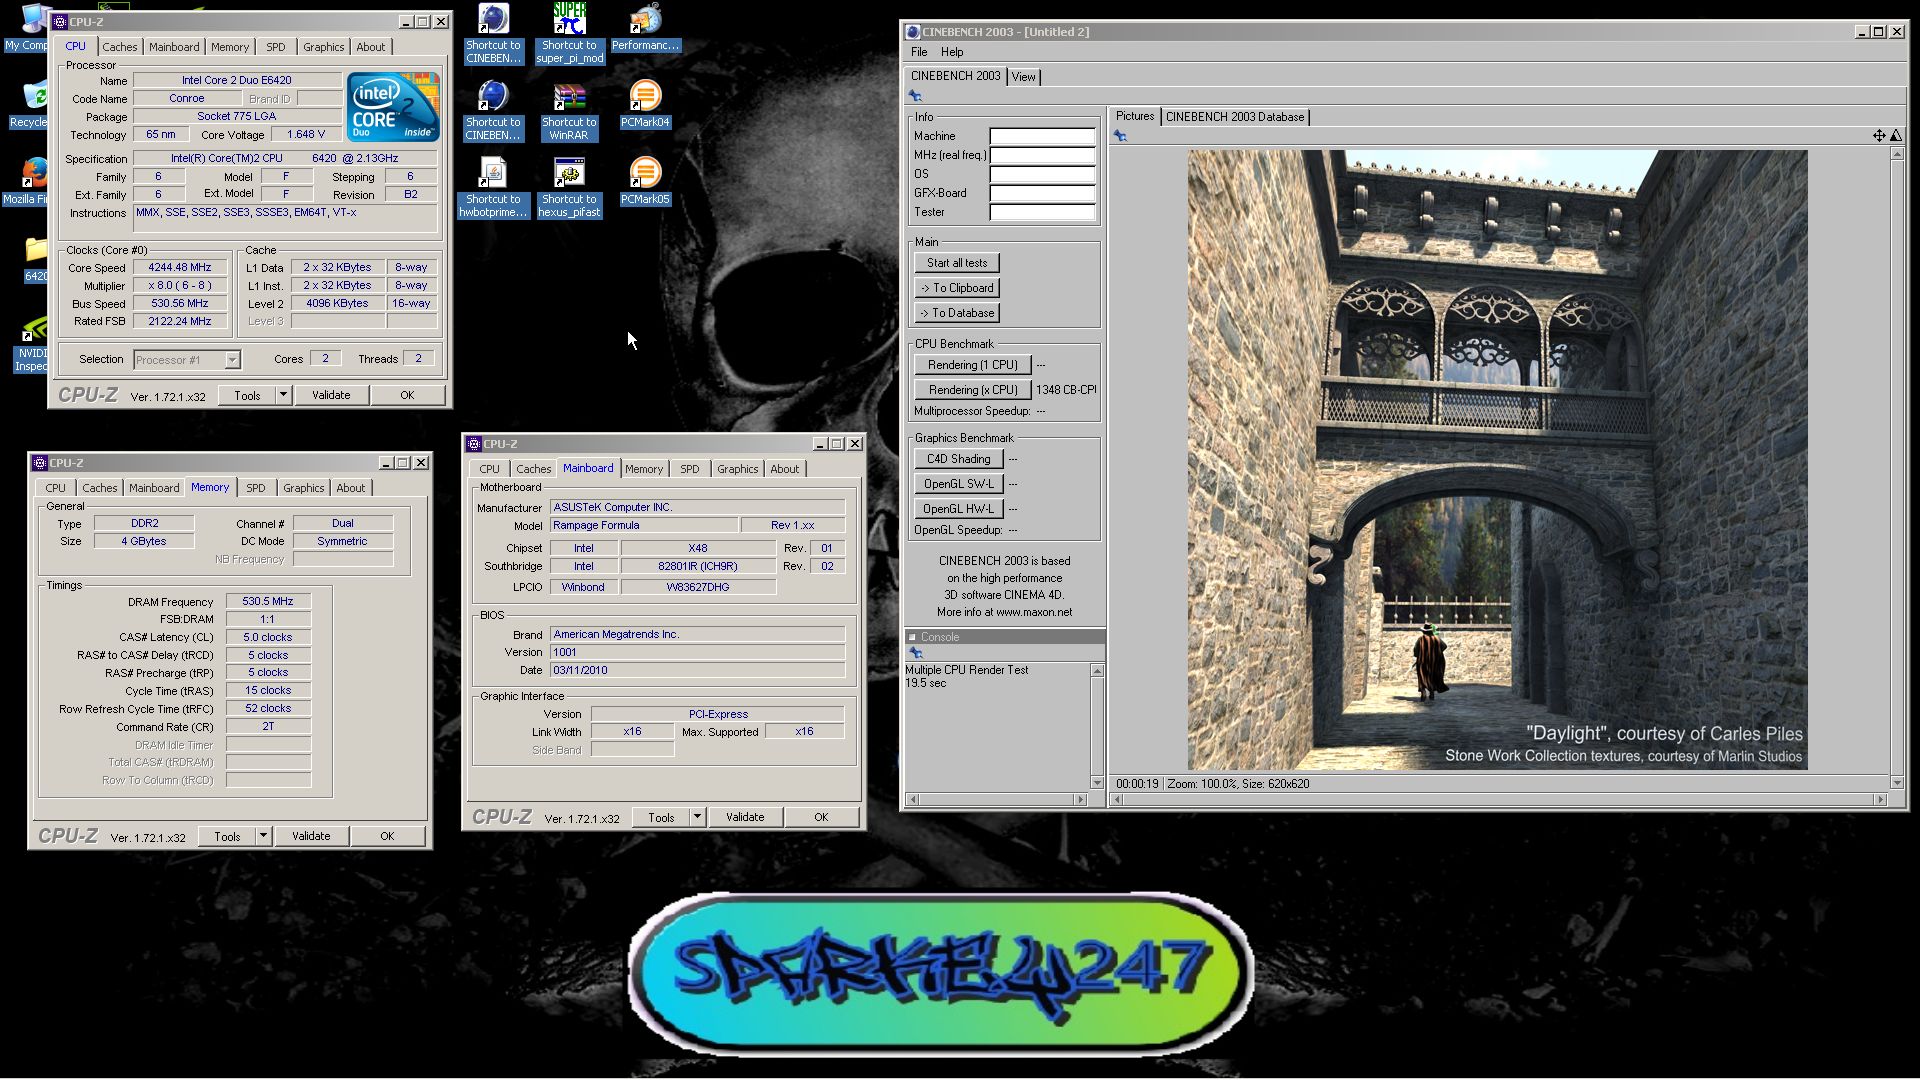This screenshot has height=1080, width=1920.
Task: Open the File menu in CINEBENCH
Action: click(919, 52)
